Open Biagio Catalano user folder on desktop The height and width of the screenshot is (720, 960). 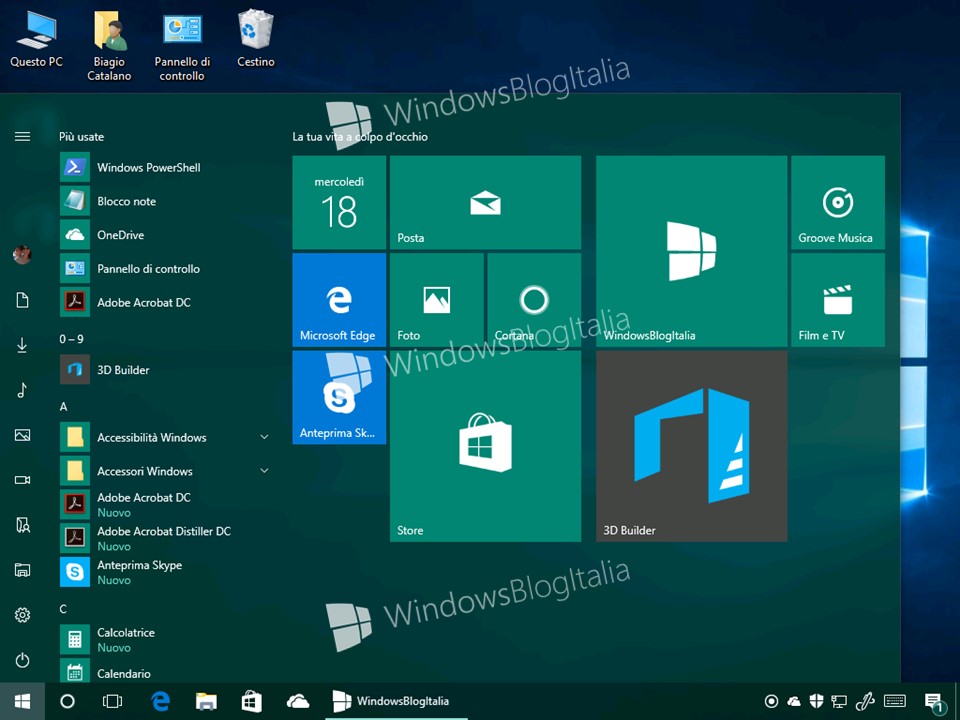110,45
